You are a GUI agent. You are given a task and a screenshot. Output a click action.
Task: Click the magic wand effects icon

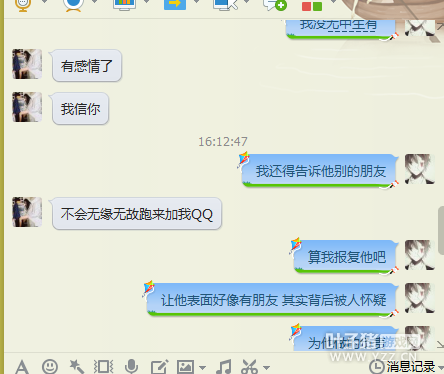tap(76, 367)
